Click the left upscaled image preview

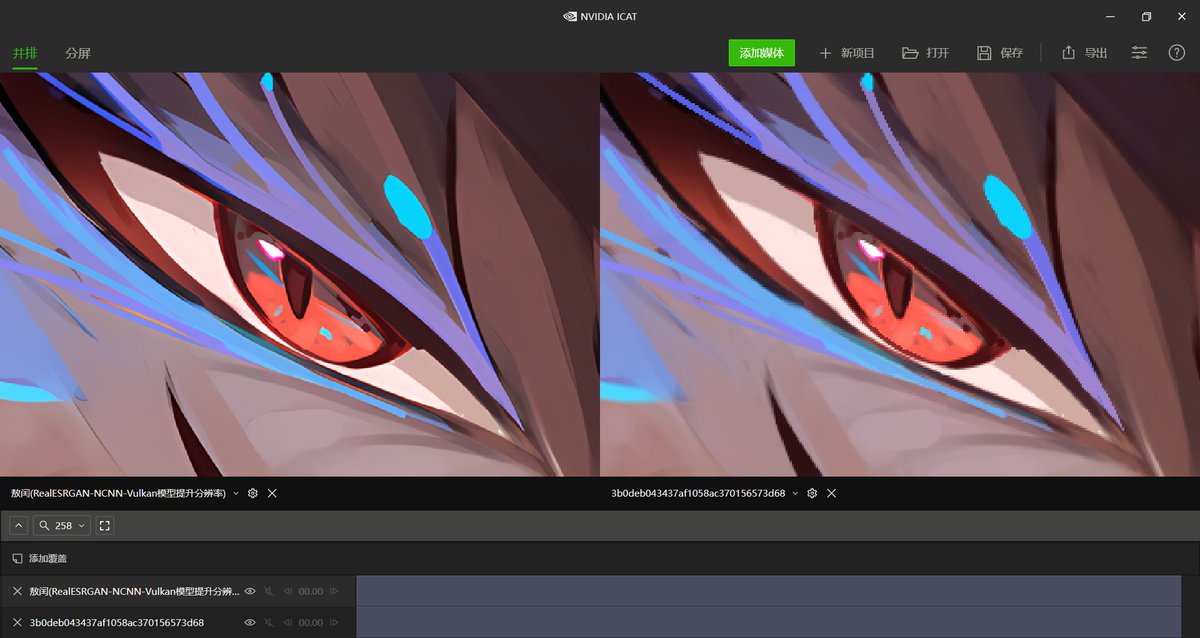(x=300, y=274)
